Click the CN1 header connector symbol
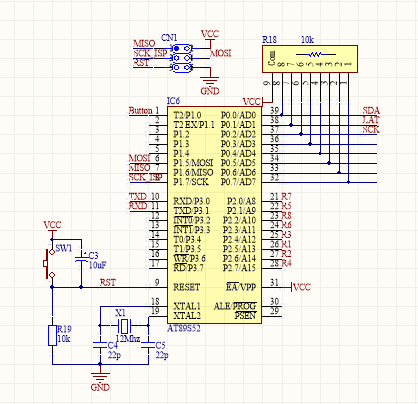 pyautogui.click(x=181, y=58)
